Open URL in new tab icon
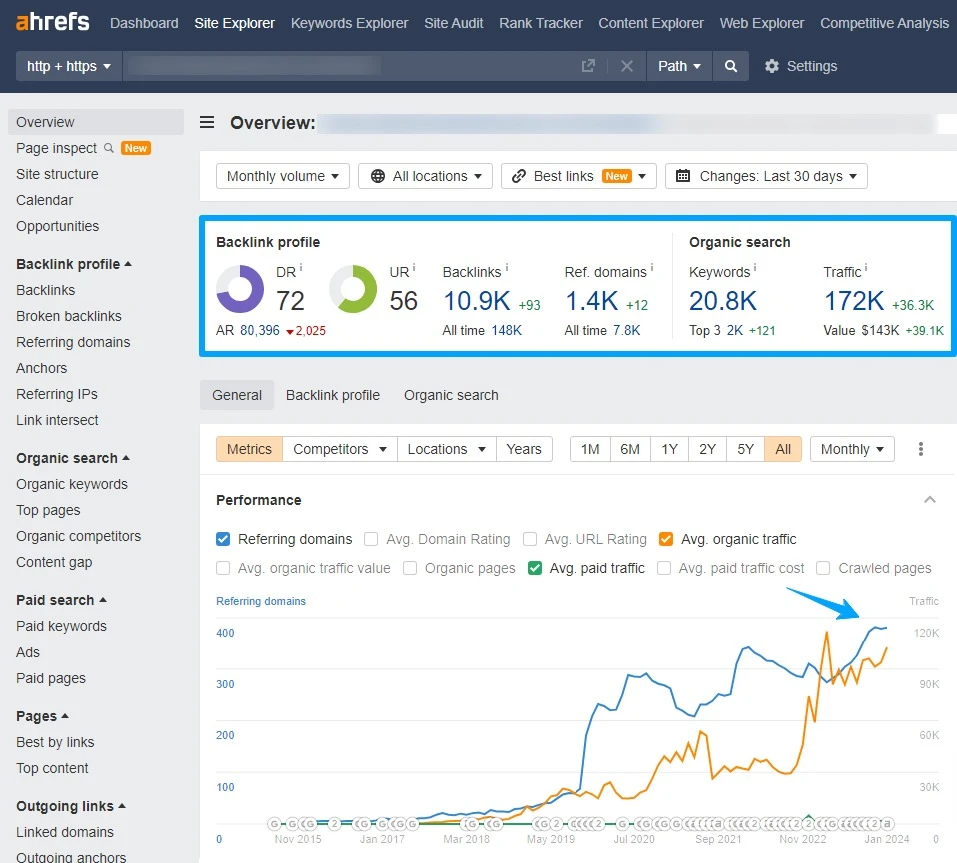 pyautogui.click(x=588, y=66)
